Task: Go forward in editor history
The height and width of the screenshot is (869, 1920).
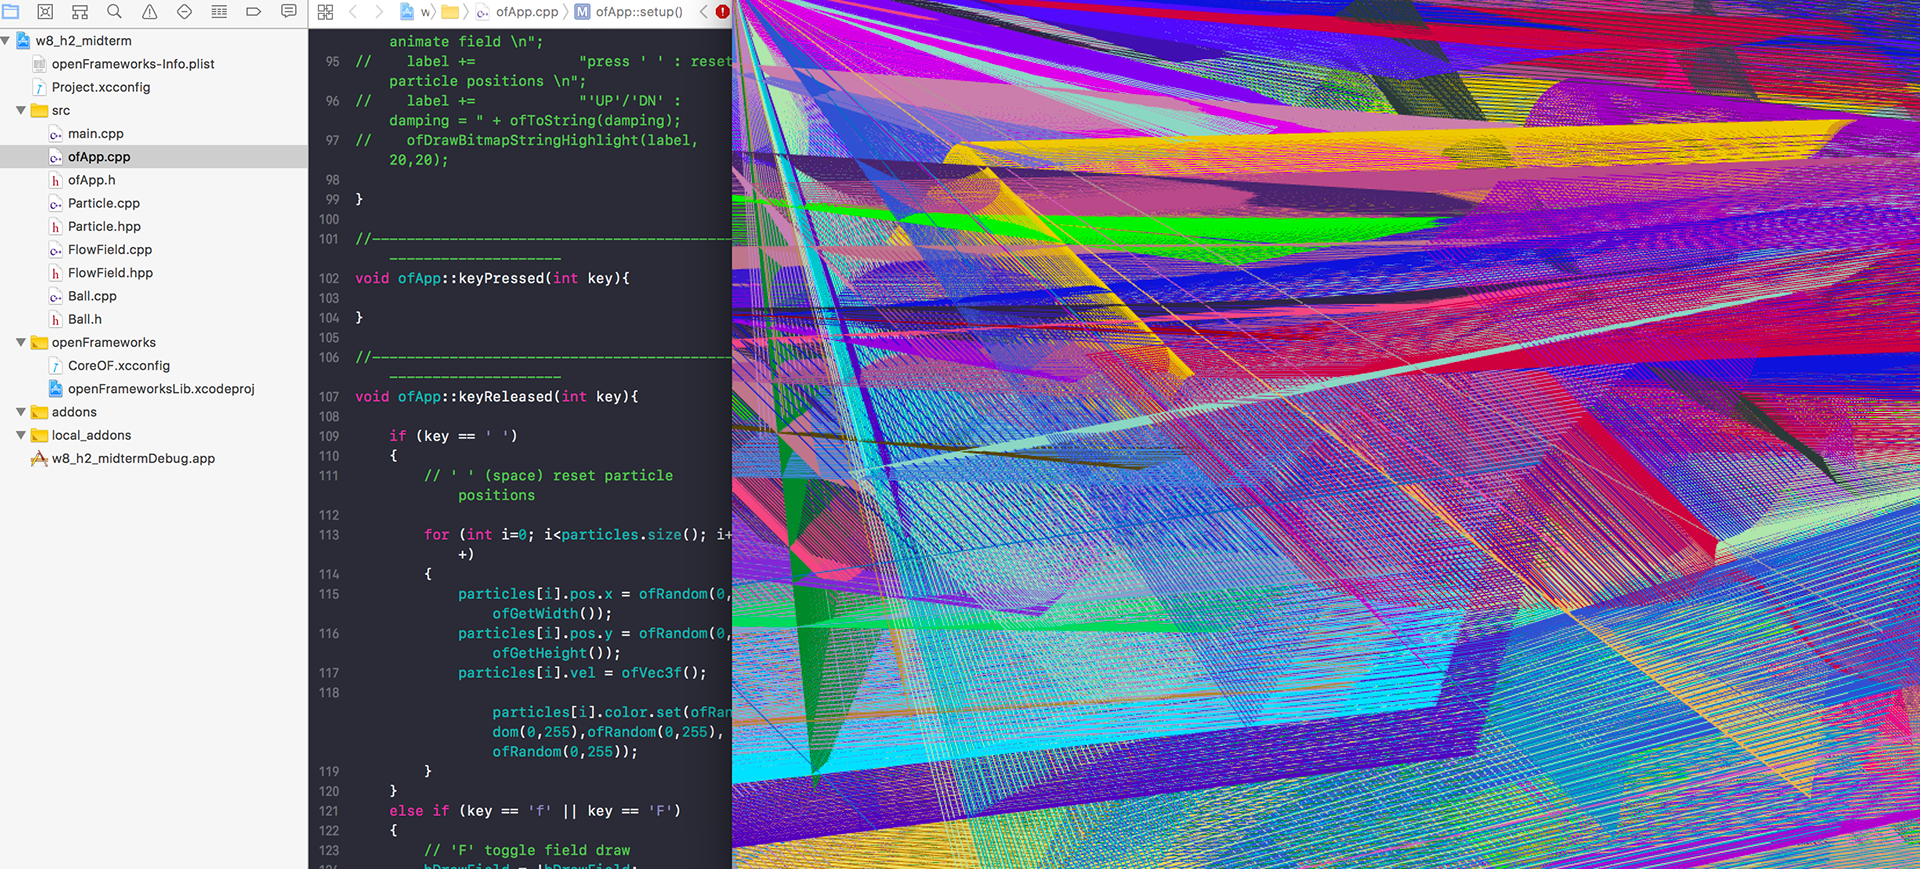Action: point(379,12)
